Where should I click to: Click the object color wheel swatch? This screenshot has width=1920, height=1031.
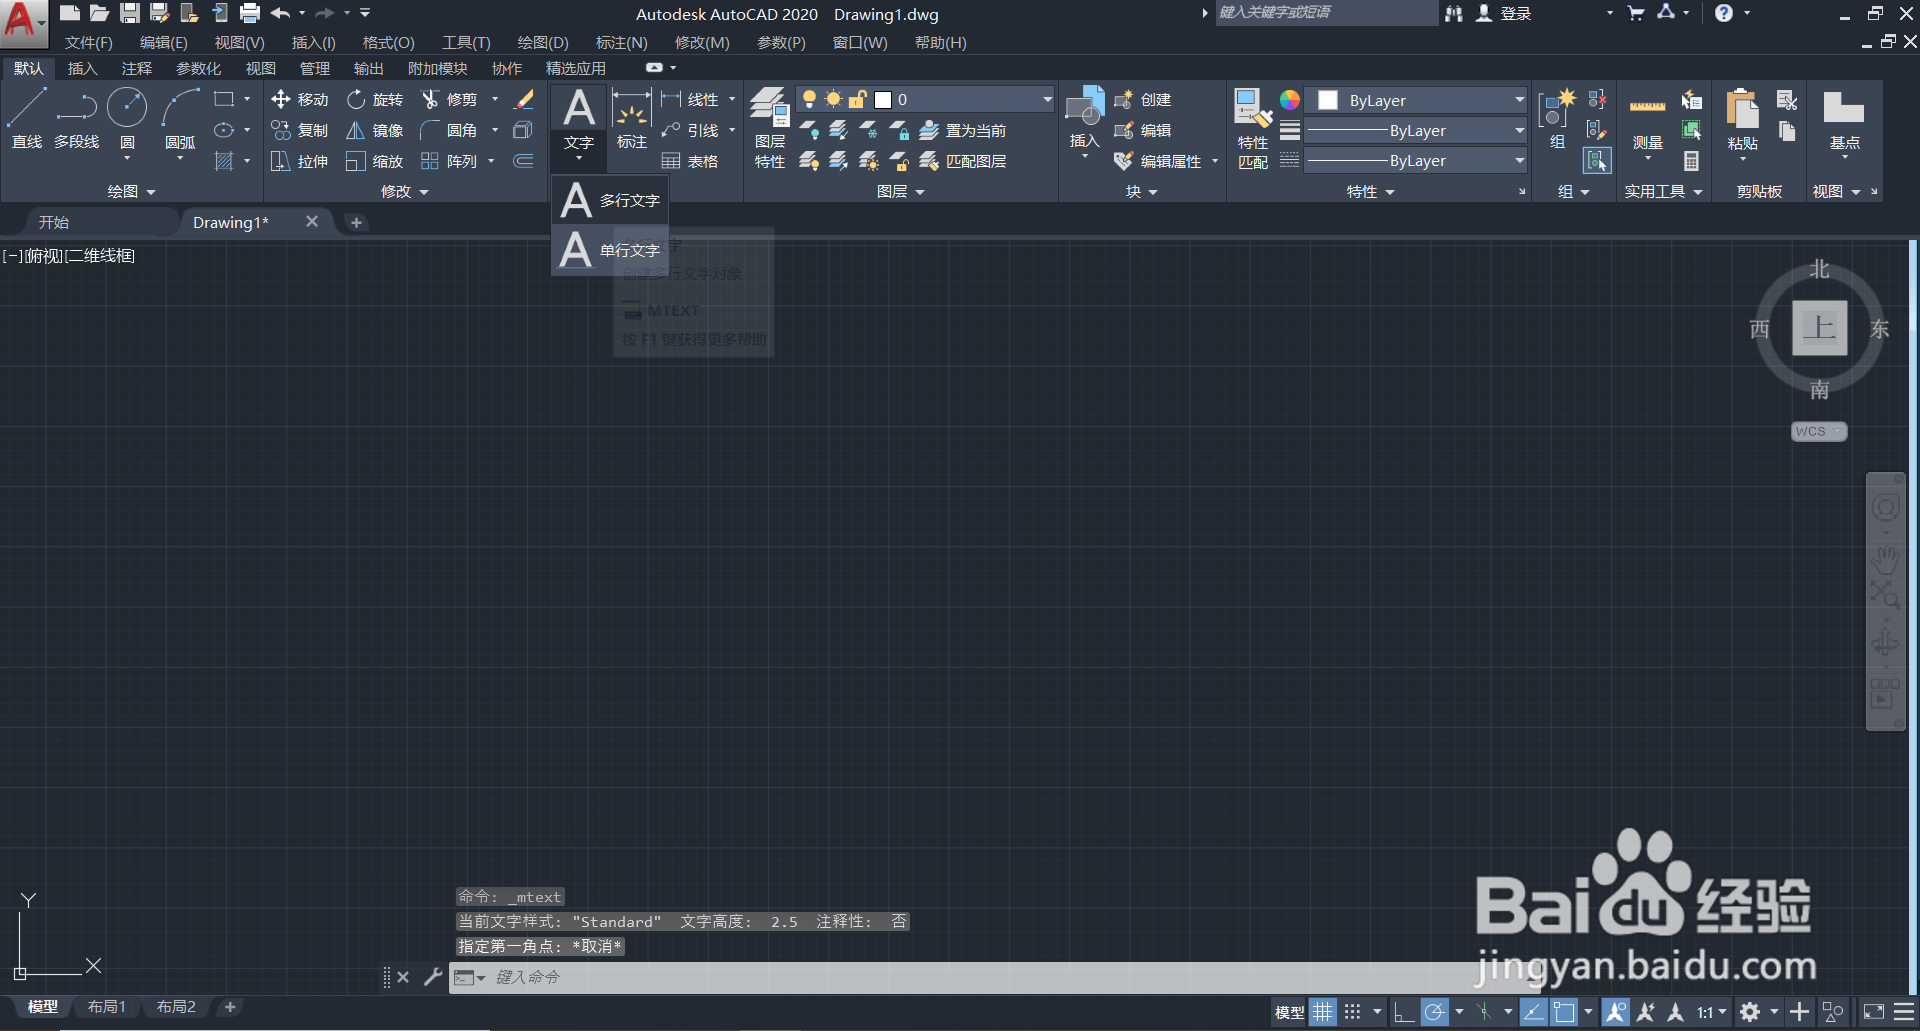pos(1290,100)
